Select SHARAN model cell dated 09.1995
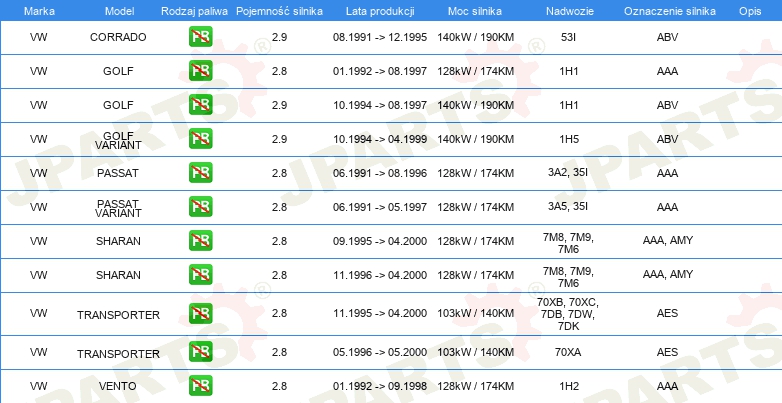Screen dimensions: 782x403 point(118,241)
